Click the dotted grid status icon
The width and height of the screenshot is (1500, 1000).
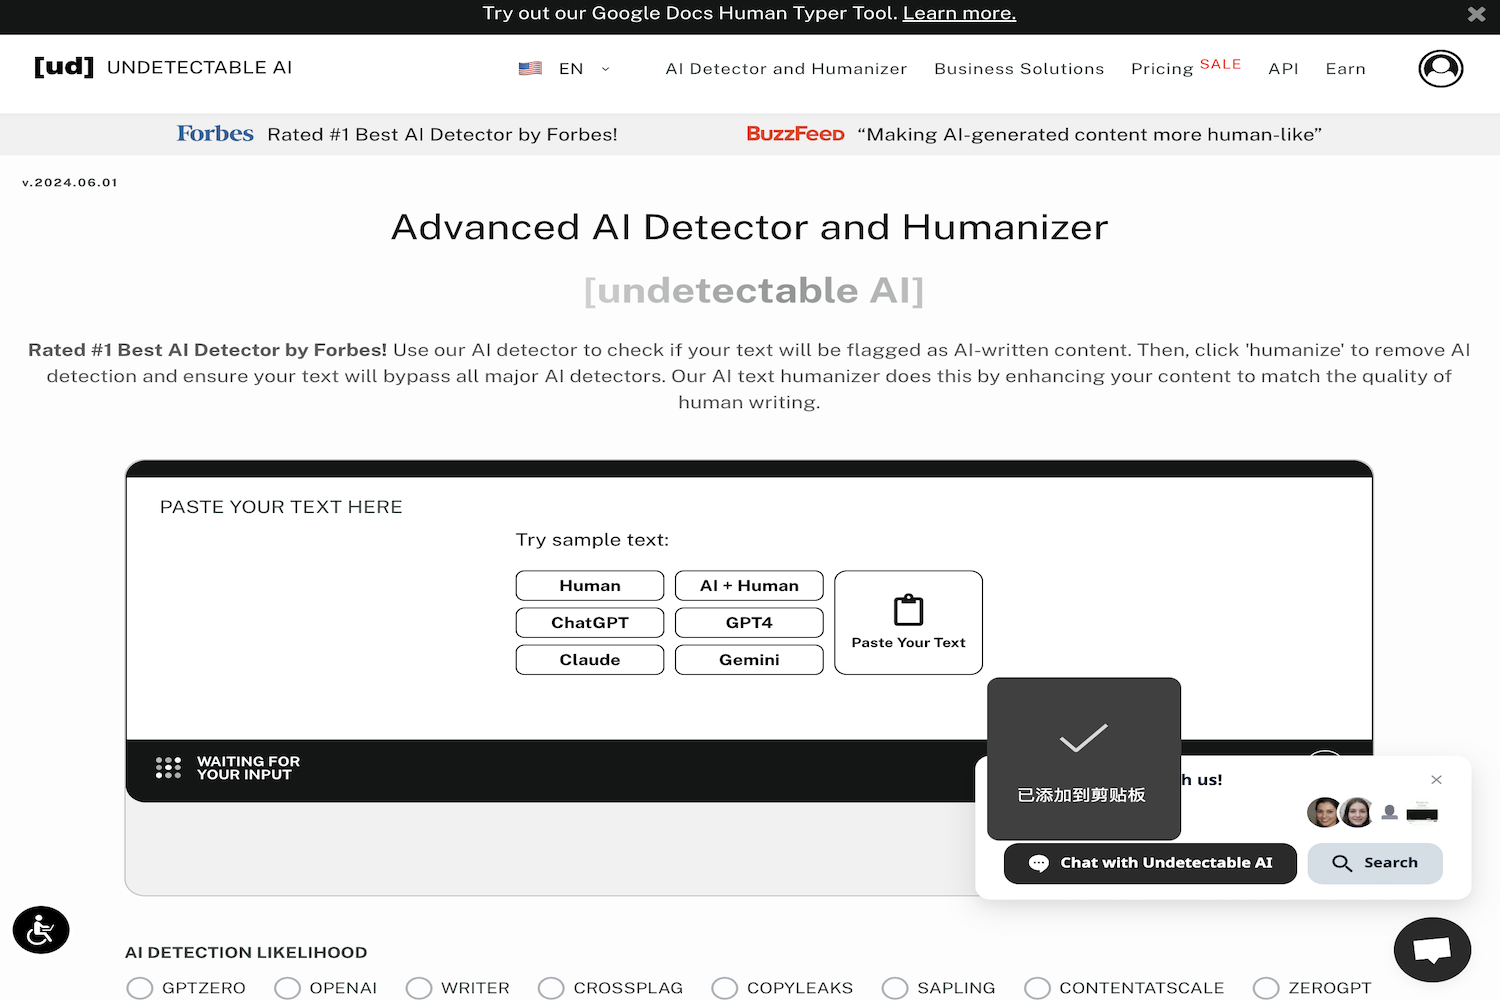click(168, 768)
